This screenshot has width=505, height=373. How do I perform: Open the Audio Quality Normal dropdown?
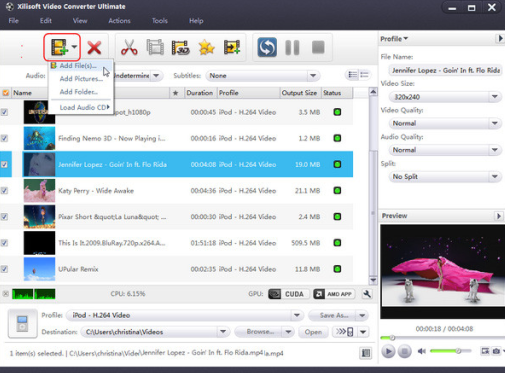coord(445,150)
